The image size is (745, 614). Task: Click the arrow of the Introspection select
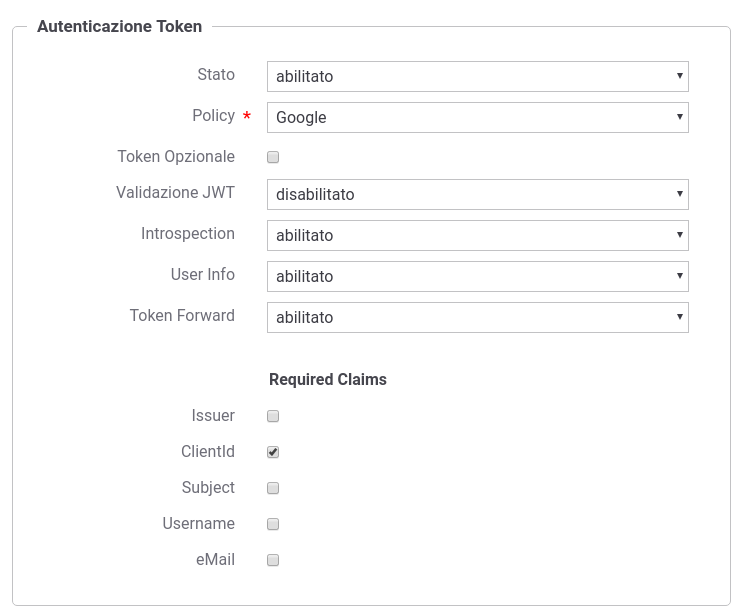tap(679, 234)
